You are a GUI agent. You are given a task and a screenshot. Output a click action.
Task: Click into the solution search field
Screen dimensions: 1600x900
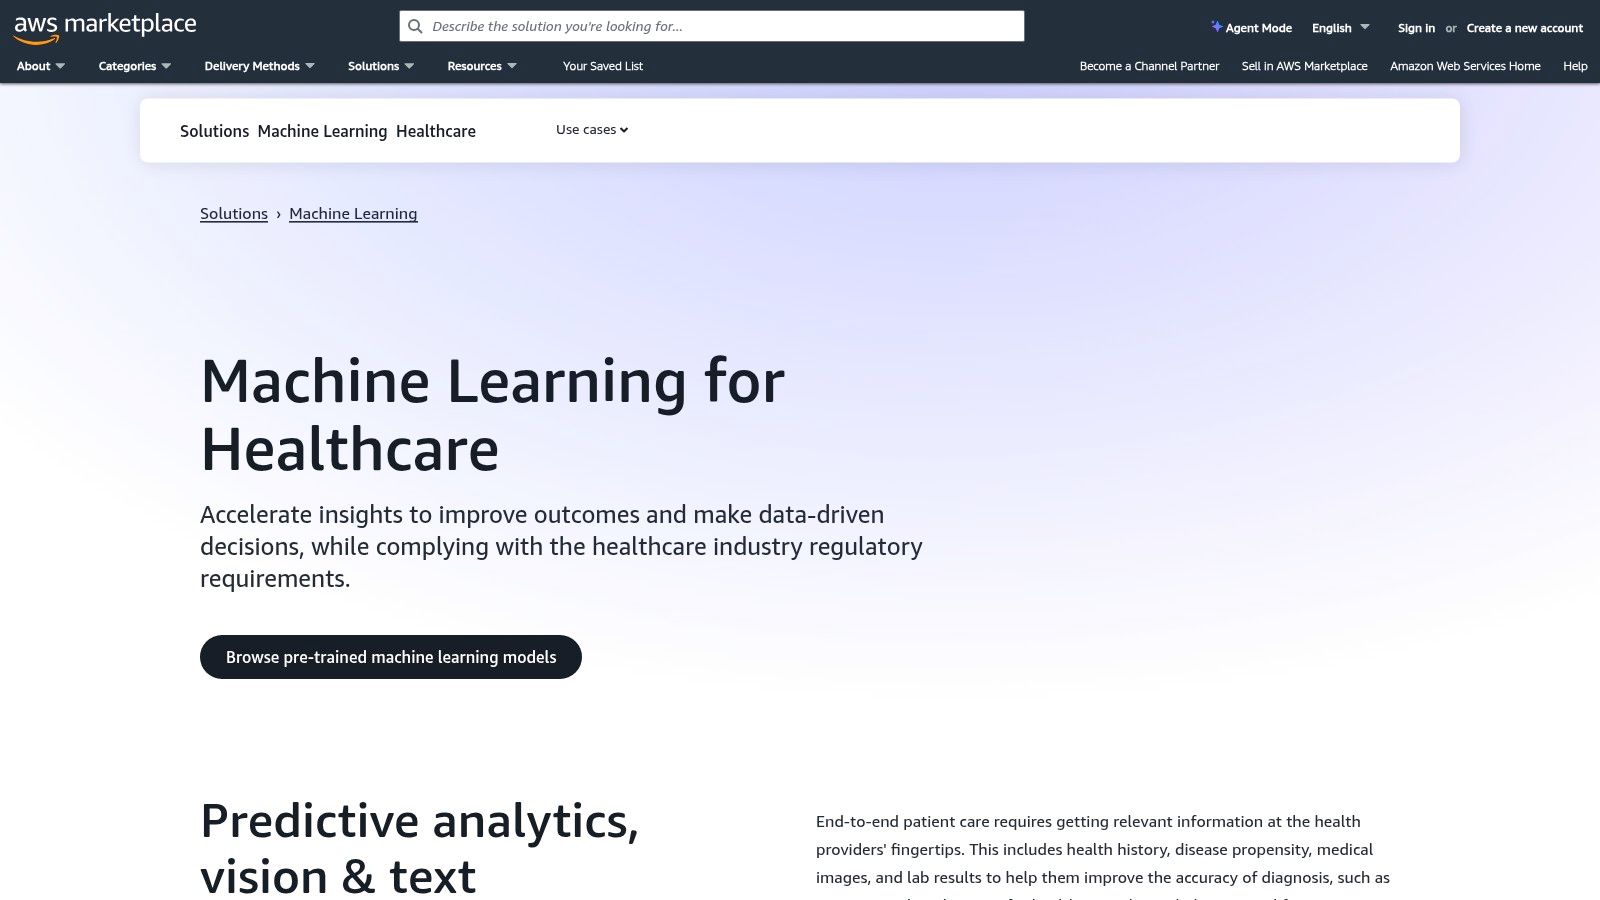tap(710, 26)
